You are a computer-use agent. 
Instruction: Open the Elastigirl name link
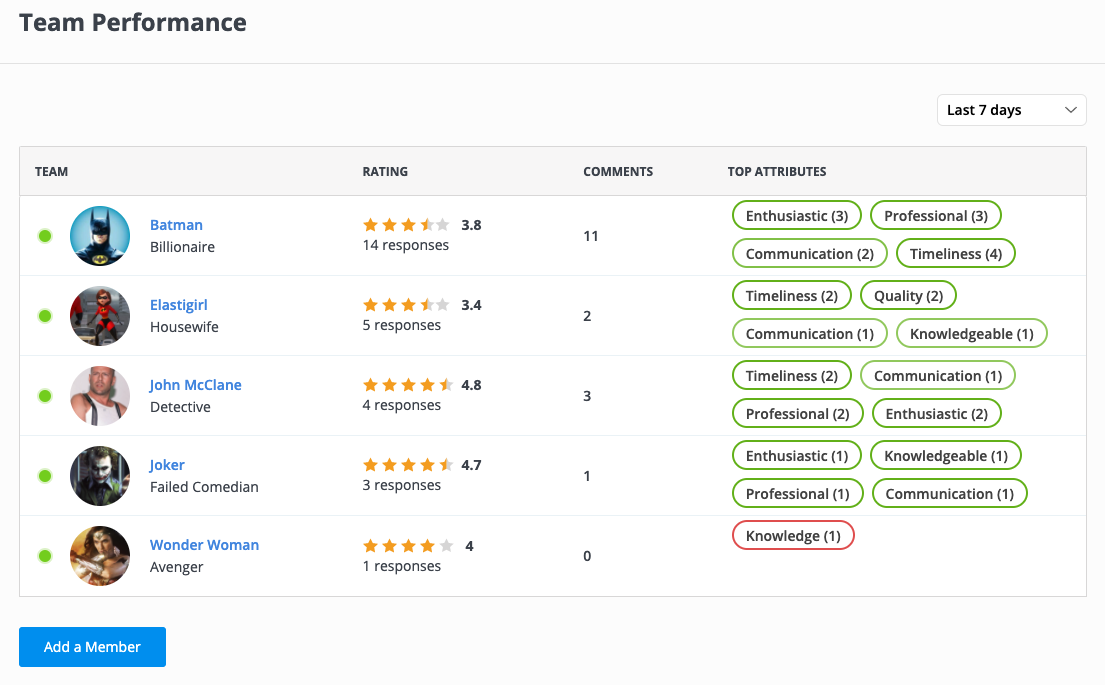[179, 305]
